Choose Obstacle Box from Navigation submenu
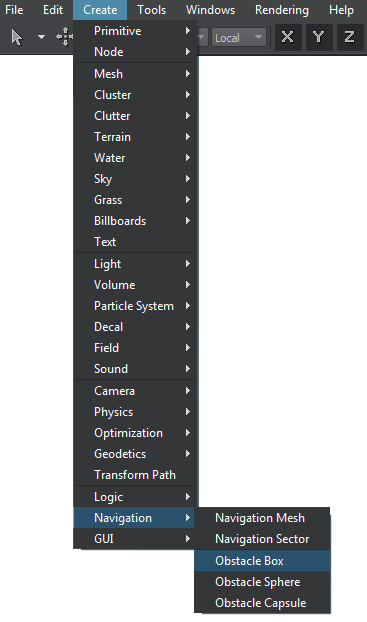 (262, 561)
